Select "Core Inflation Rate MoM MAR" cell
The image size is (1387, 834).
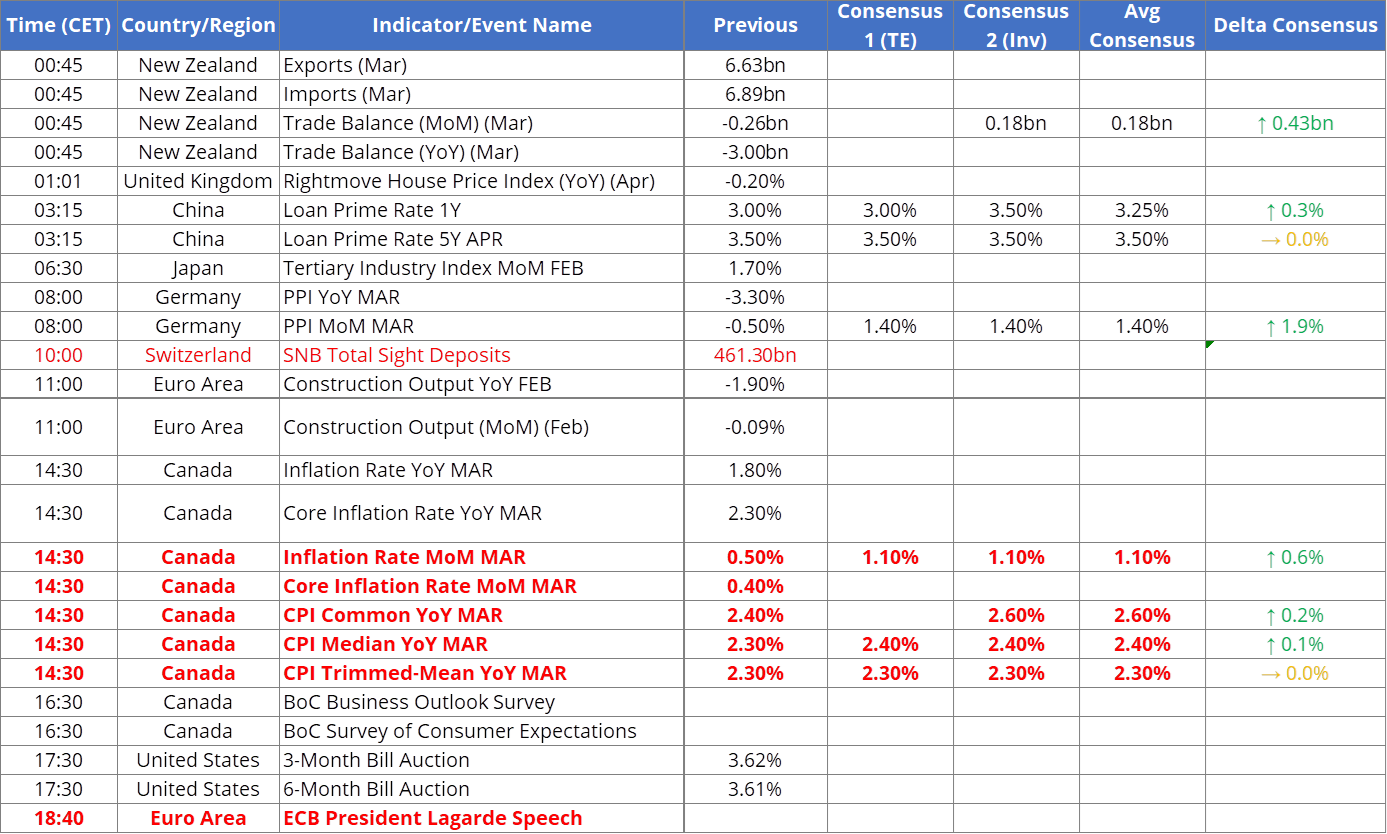482,586
